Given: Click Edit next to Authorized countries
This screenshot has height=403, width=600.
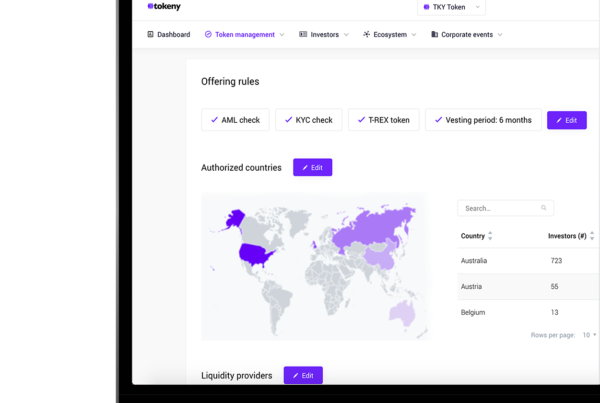Looking at the screenshot, I should (313, 167).
